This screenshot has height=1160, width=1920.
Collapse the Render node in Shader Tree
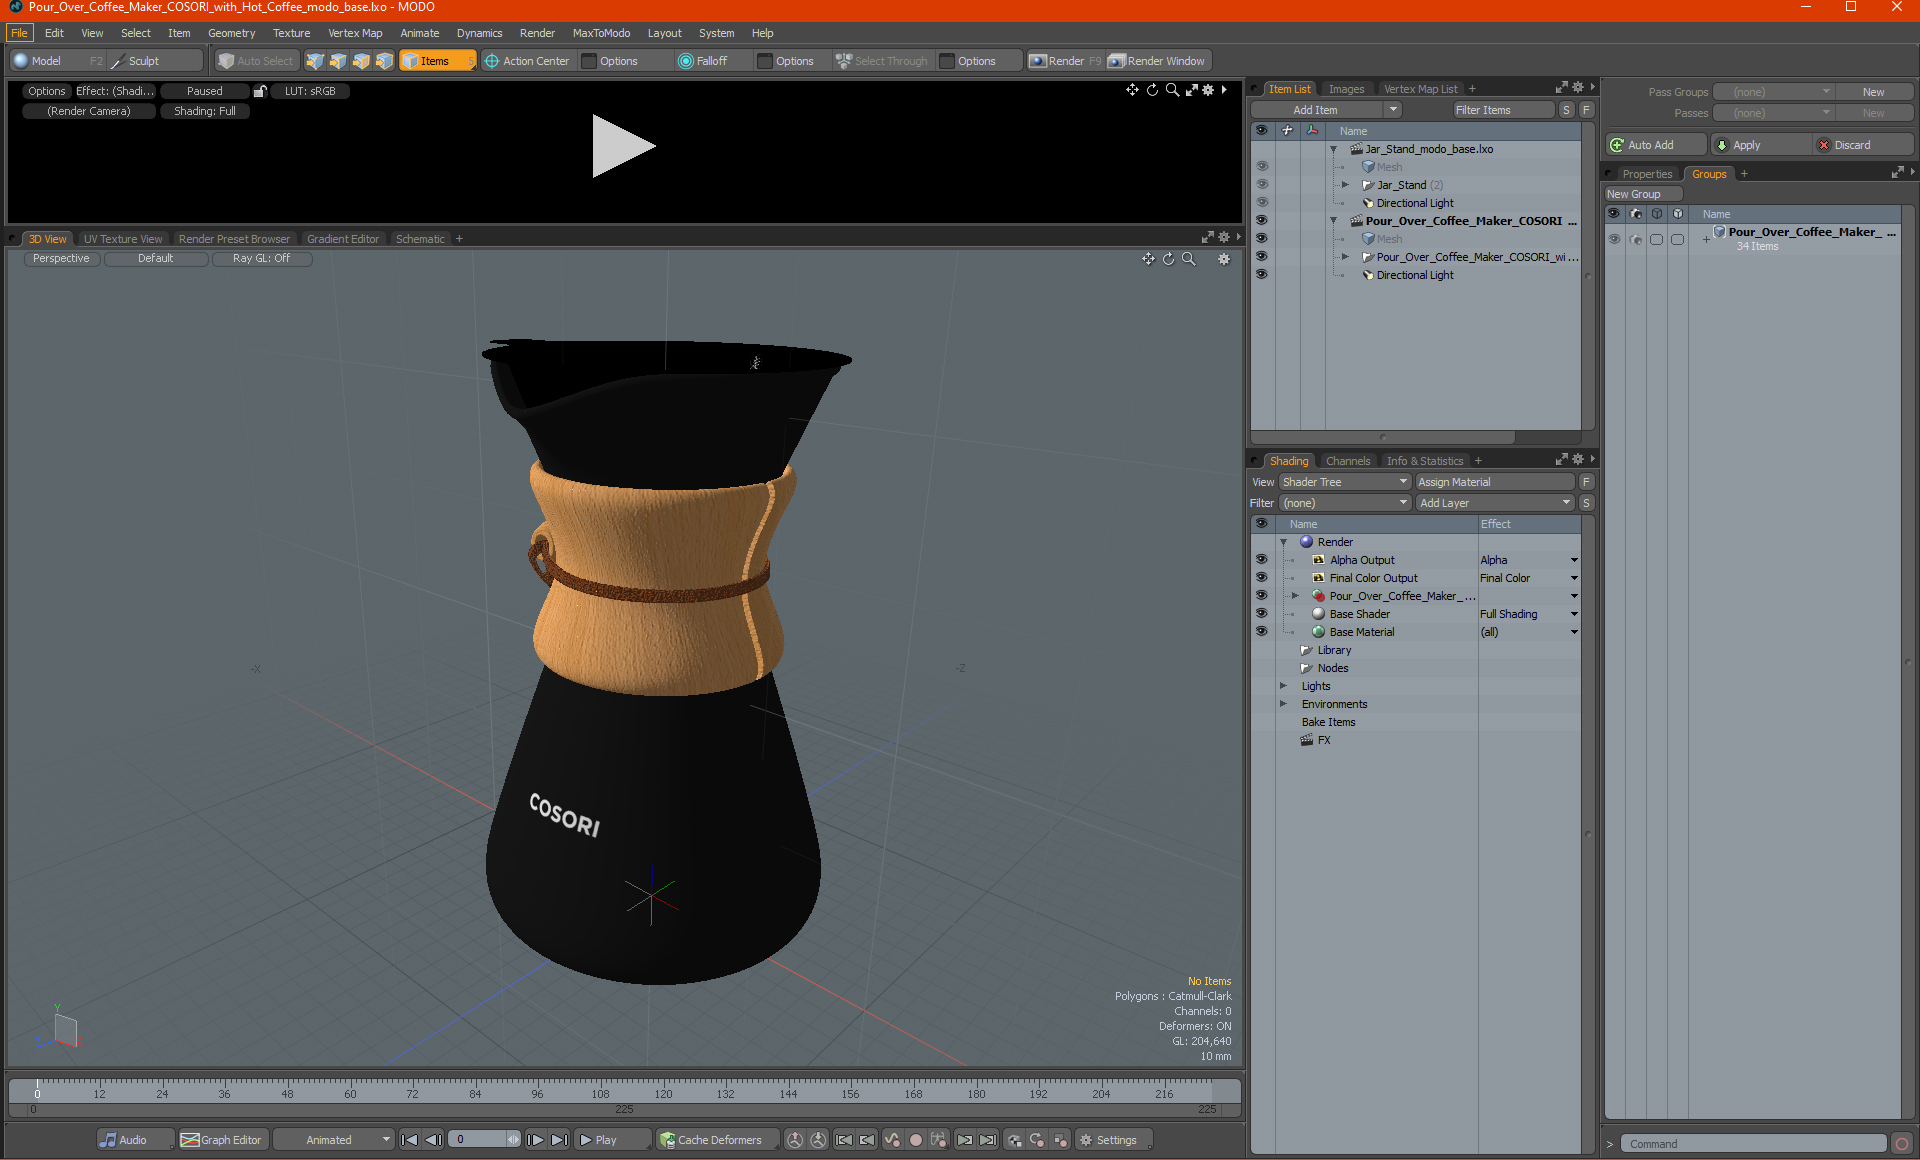1284,542
